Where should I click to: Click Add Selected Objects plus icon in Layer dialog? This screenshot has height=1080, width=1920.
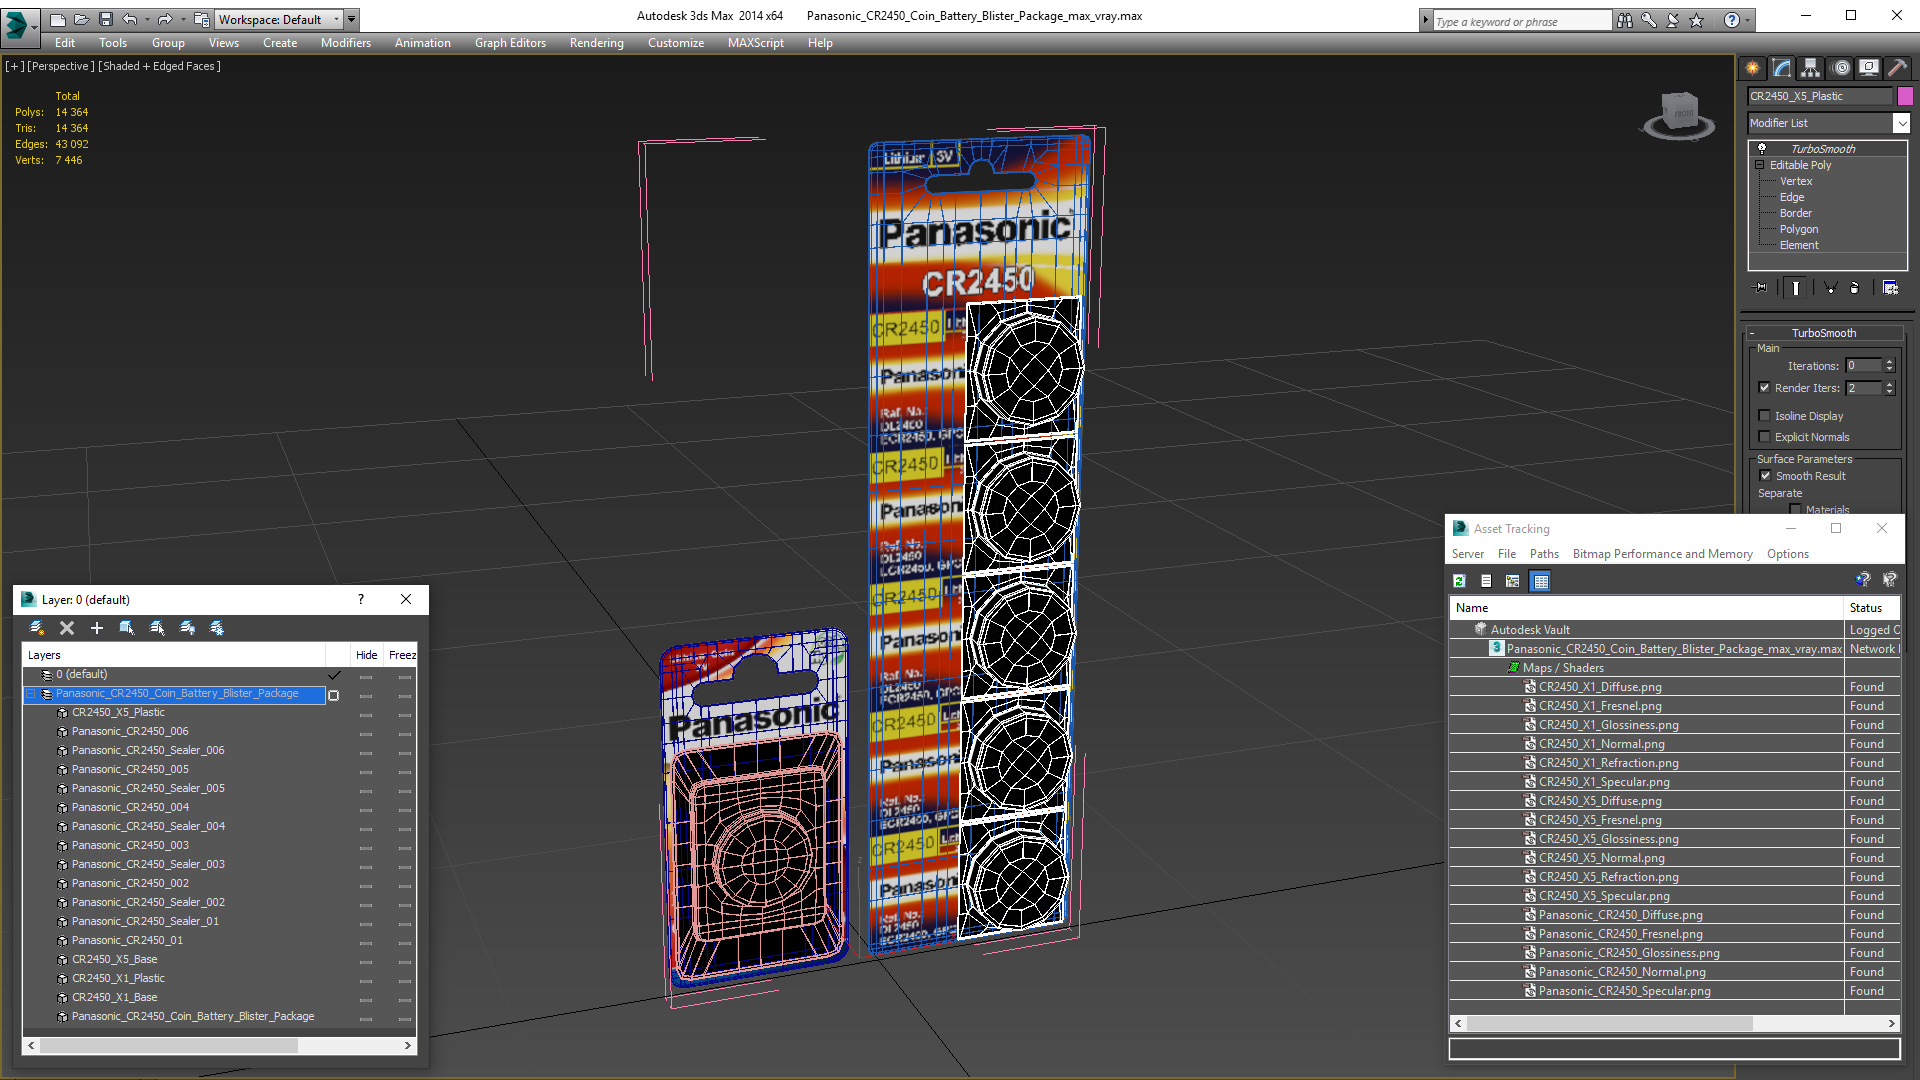tap(97, 628)
